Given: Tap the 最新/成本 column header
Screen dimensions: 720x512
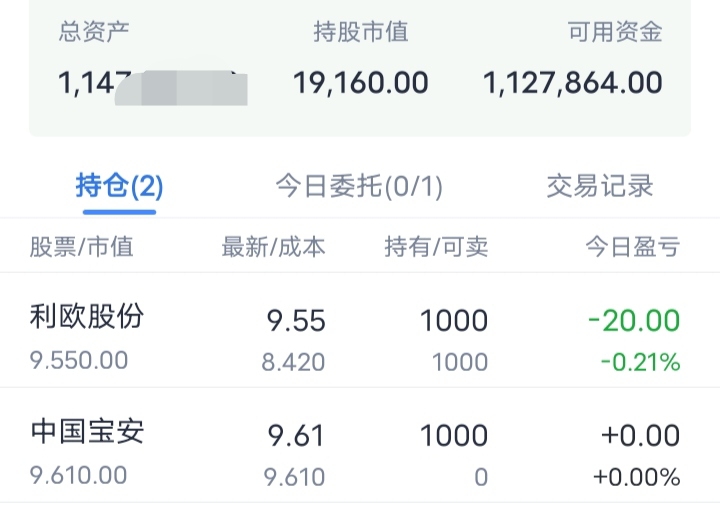Looking at the screenshot, I should tap(274, 247).
